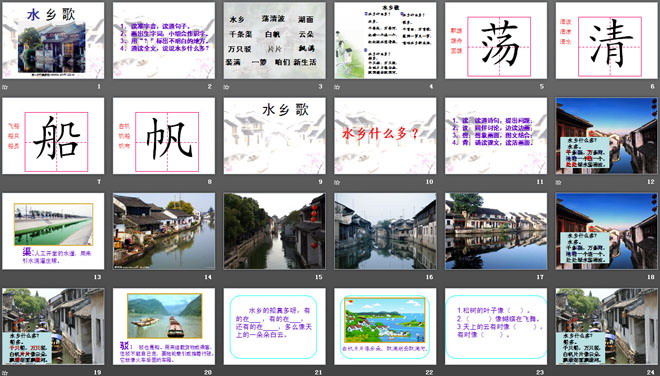Viewport: 660px width, 376px height.
Task: Click slide number label 5
Action: [x=541, y=87]
